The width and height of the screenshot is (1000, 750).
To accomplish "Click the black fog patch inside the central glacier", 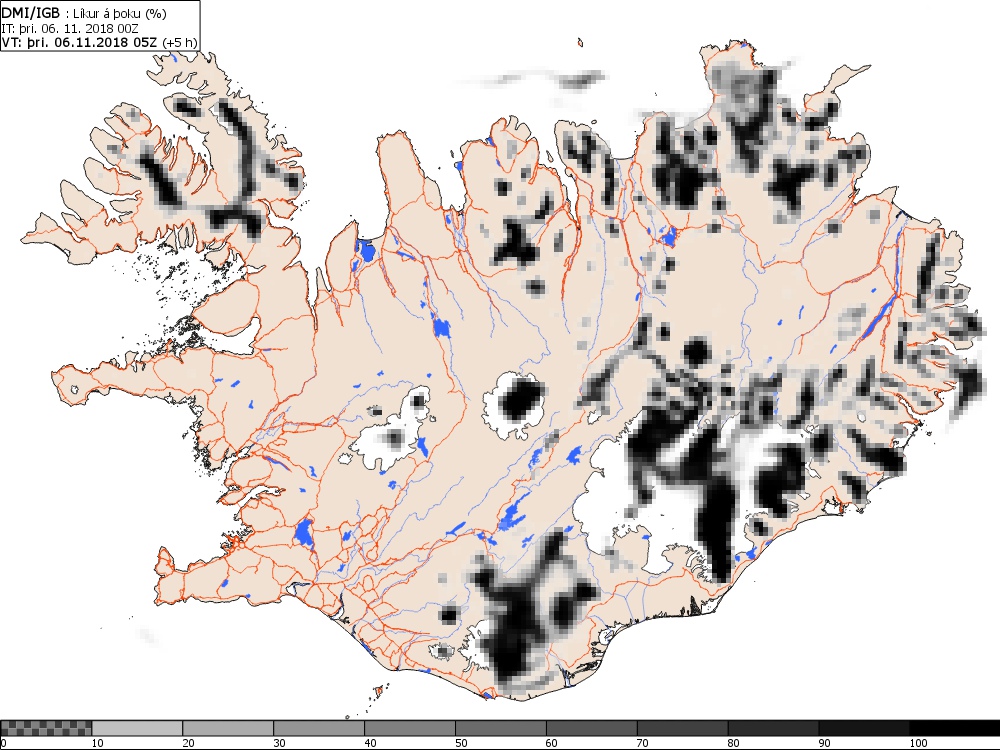I will pyautogui.click(x=520, y=403).
